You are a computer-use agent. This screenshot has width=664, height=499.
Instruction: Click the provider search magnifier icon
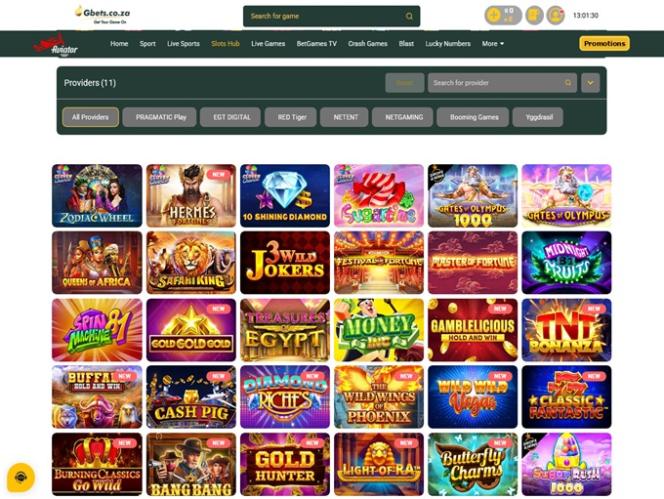point(568,83)
